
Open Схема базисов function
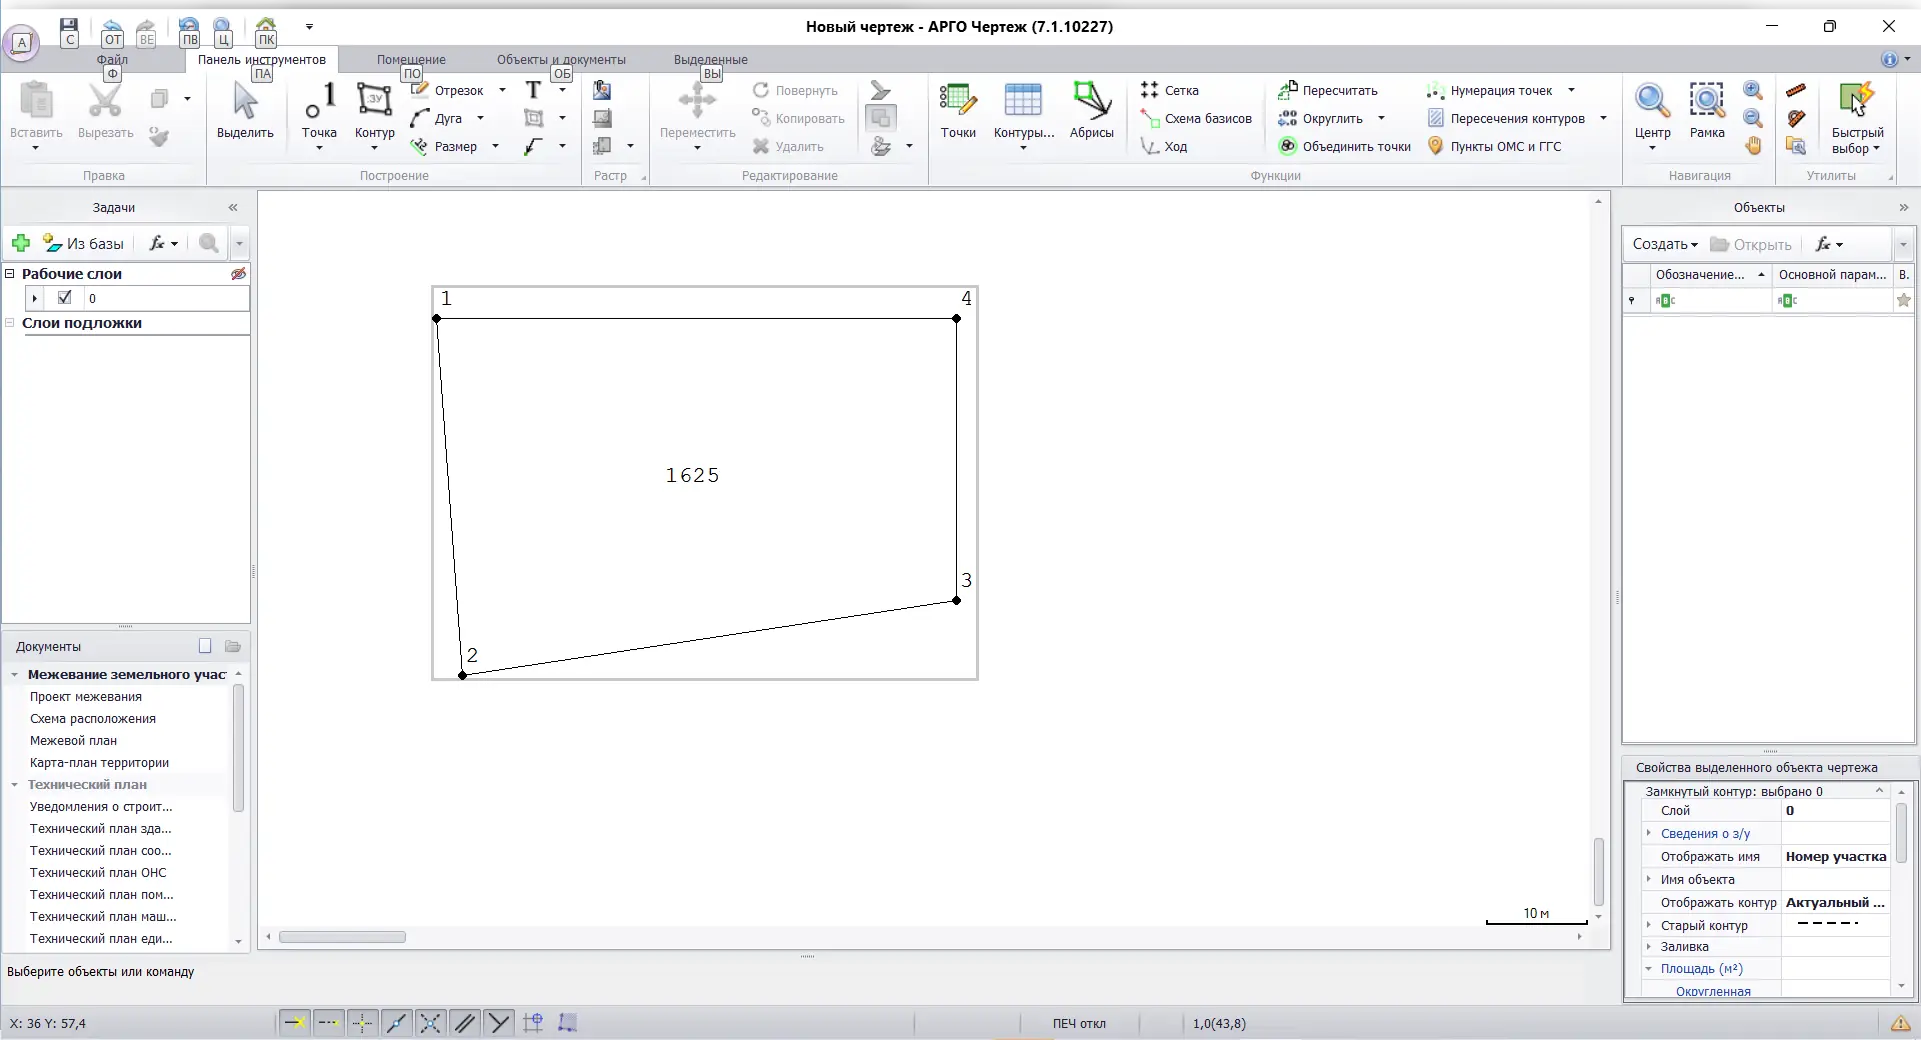click(x=1196, y=118)
